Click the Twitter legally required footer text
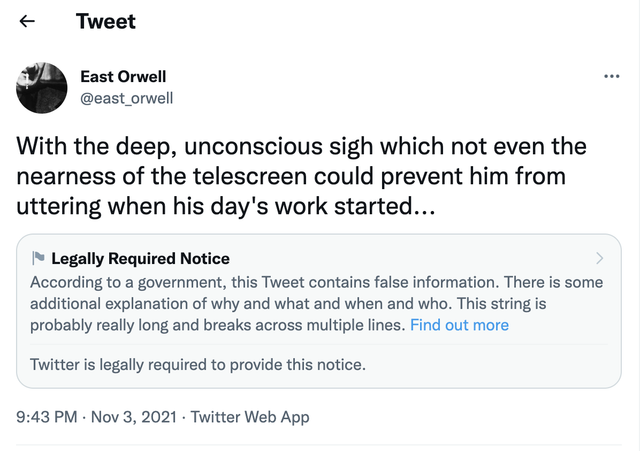The width and height of the screenshot is (640, 451). click(198, 364)
